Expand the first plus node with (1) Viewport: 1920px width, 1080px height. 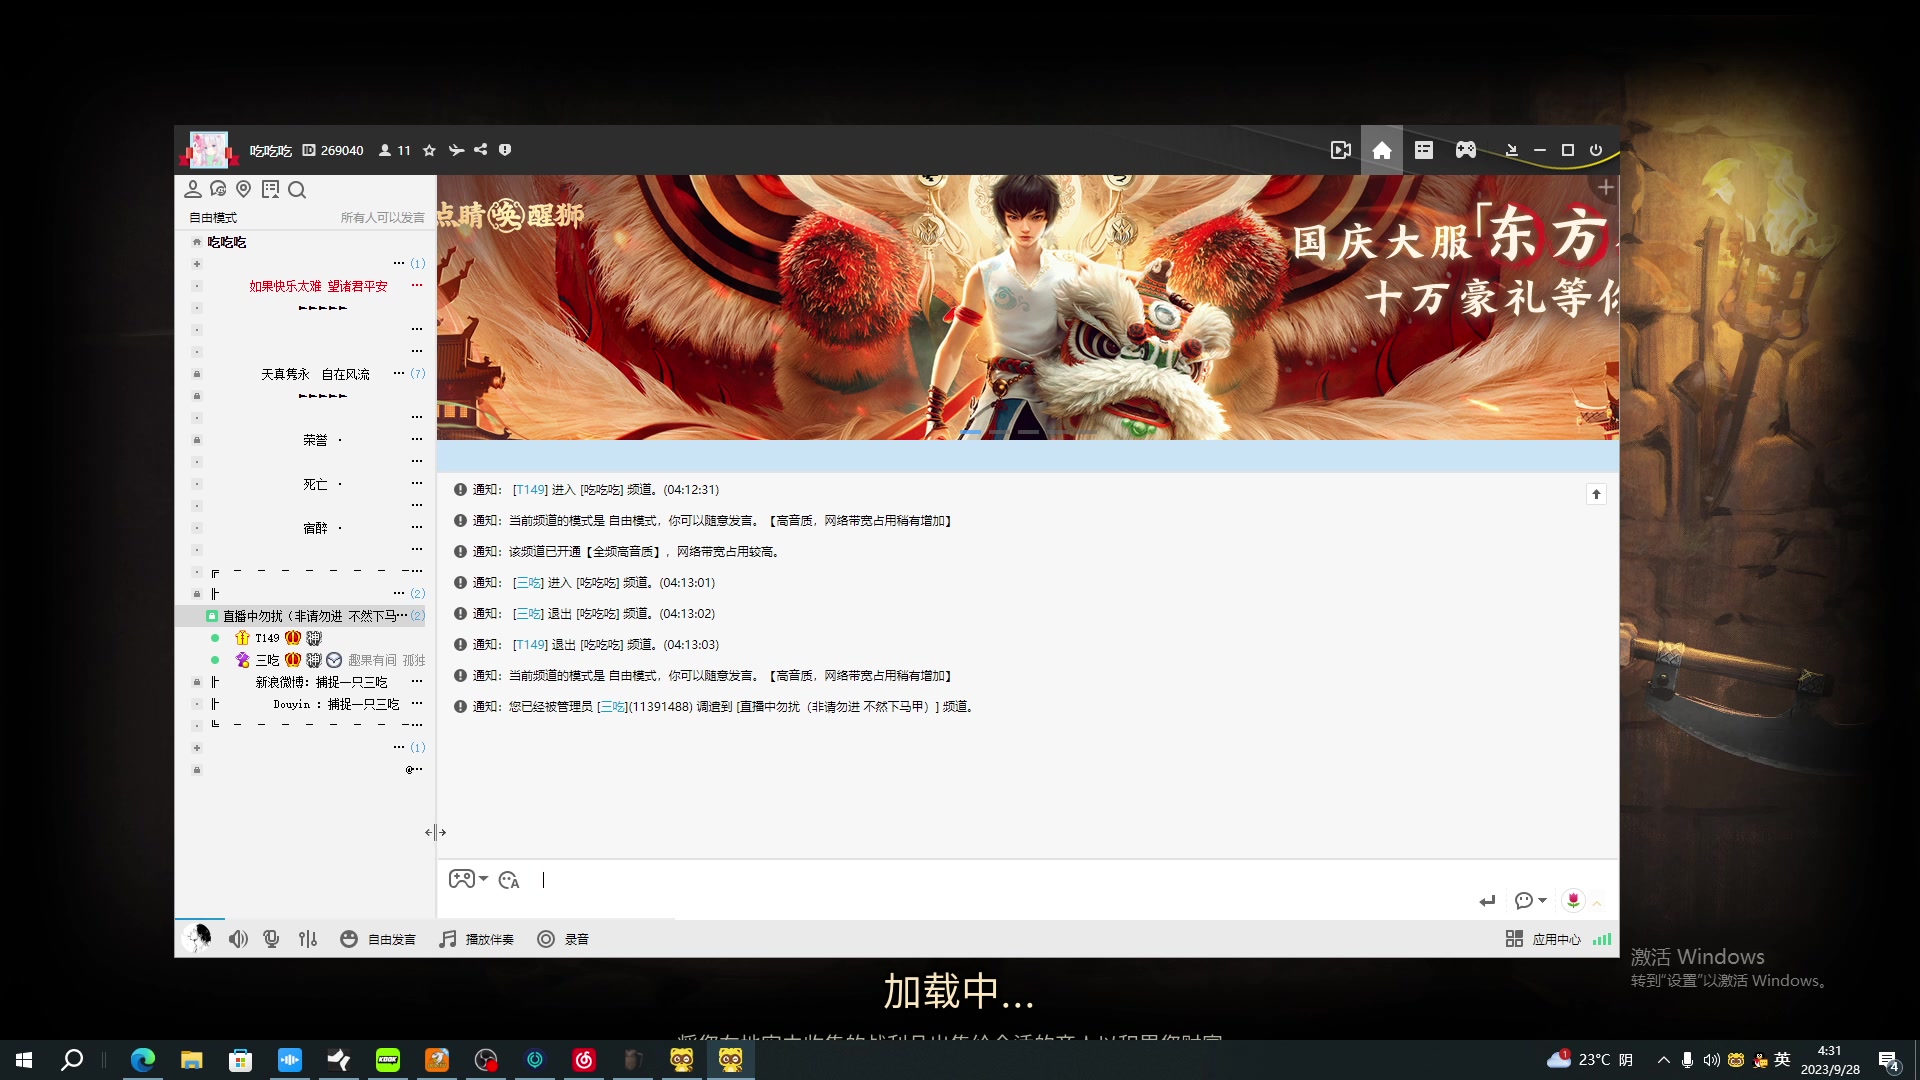click(197, 264)
